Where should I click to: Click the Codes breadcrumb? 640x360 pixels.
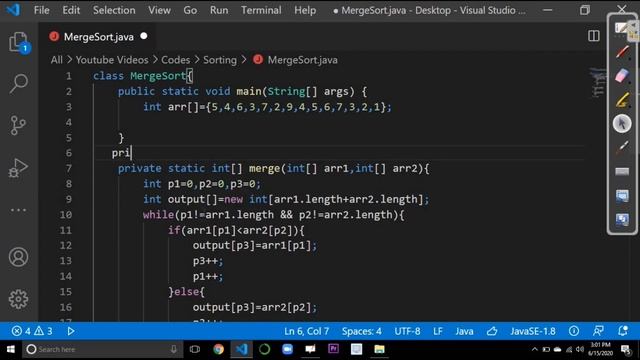click(x=176, y=60)
